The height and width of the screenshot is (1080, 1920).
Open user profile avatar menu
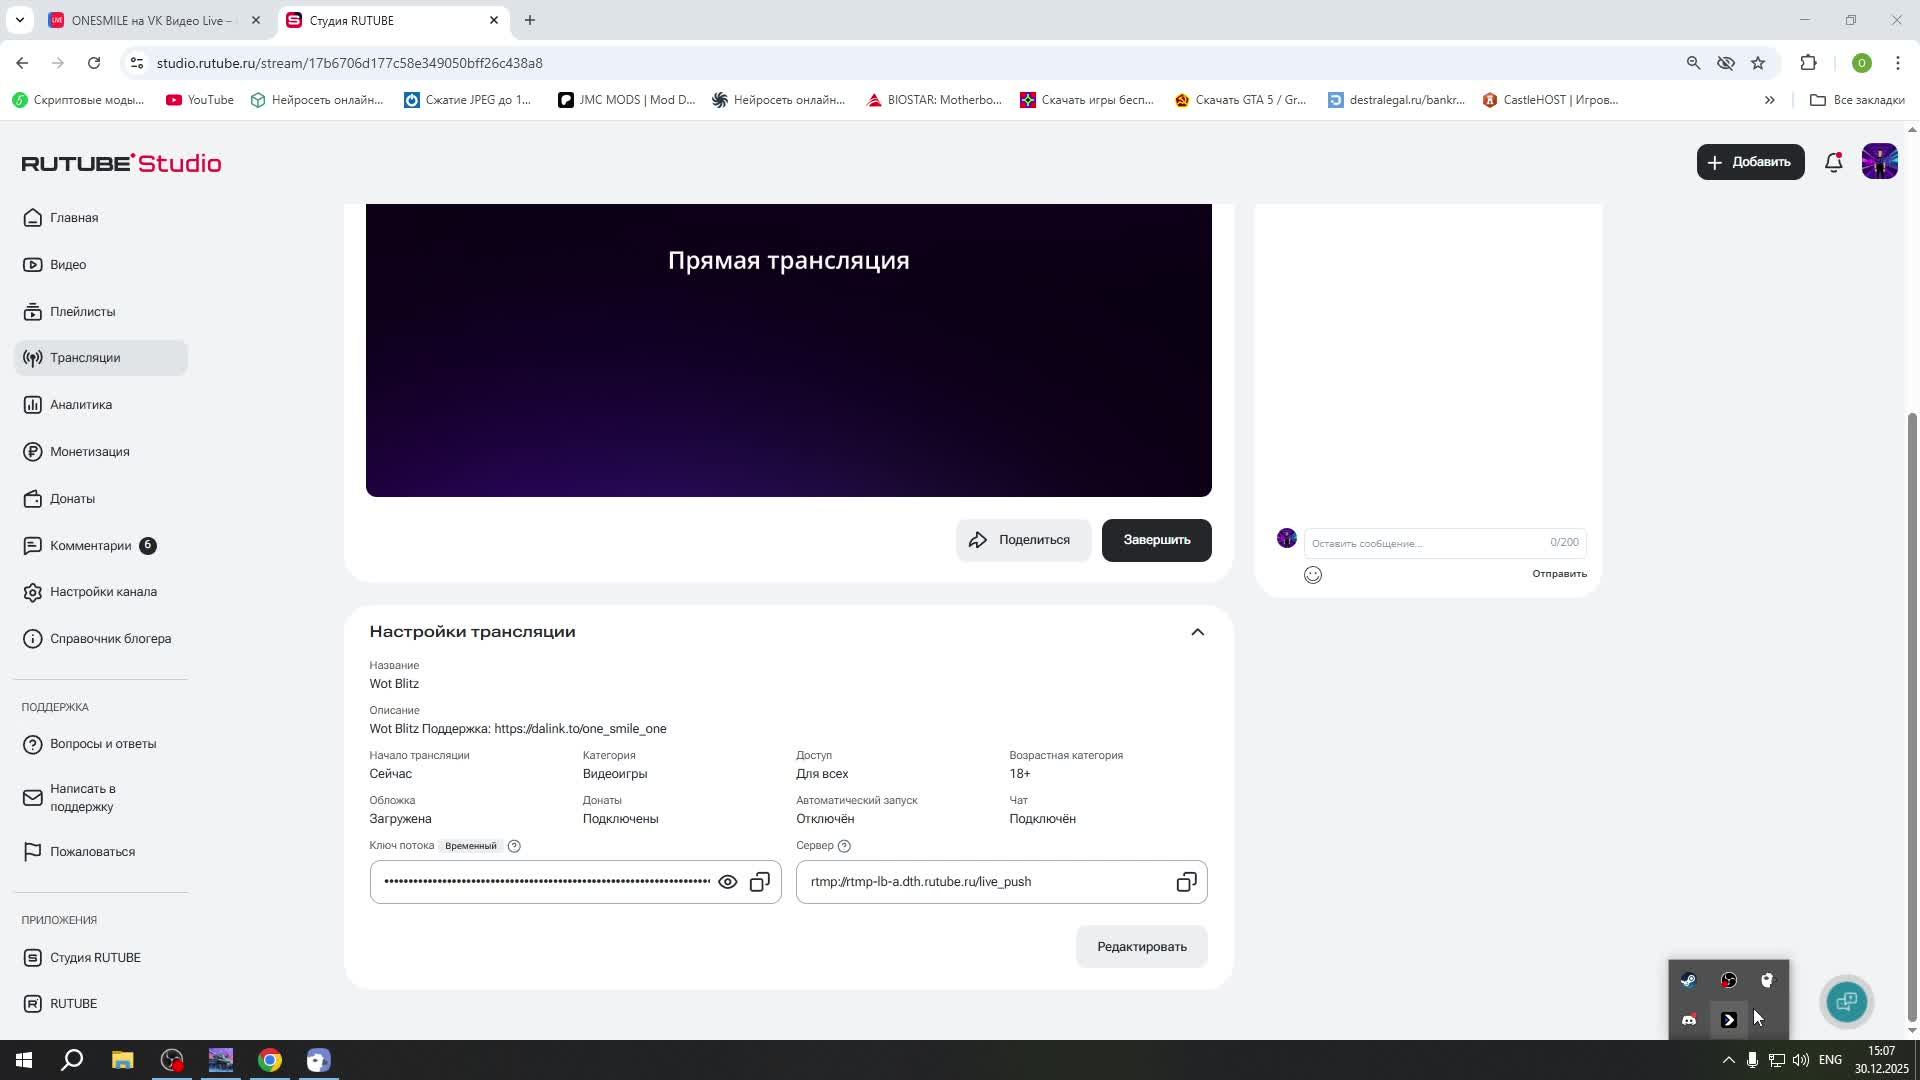1879,162
